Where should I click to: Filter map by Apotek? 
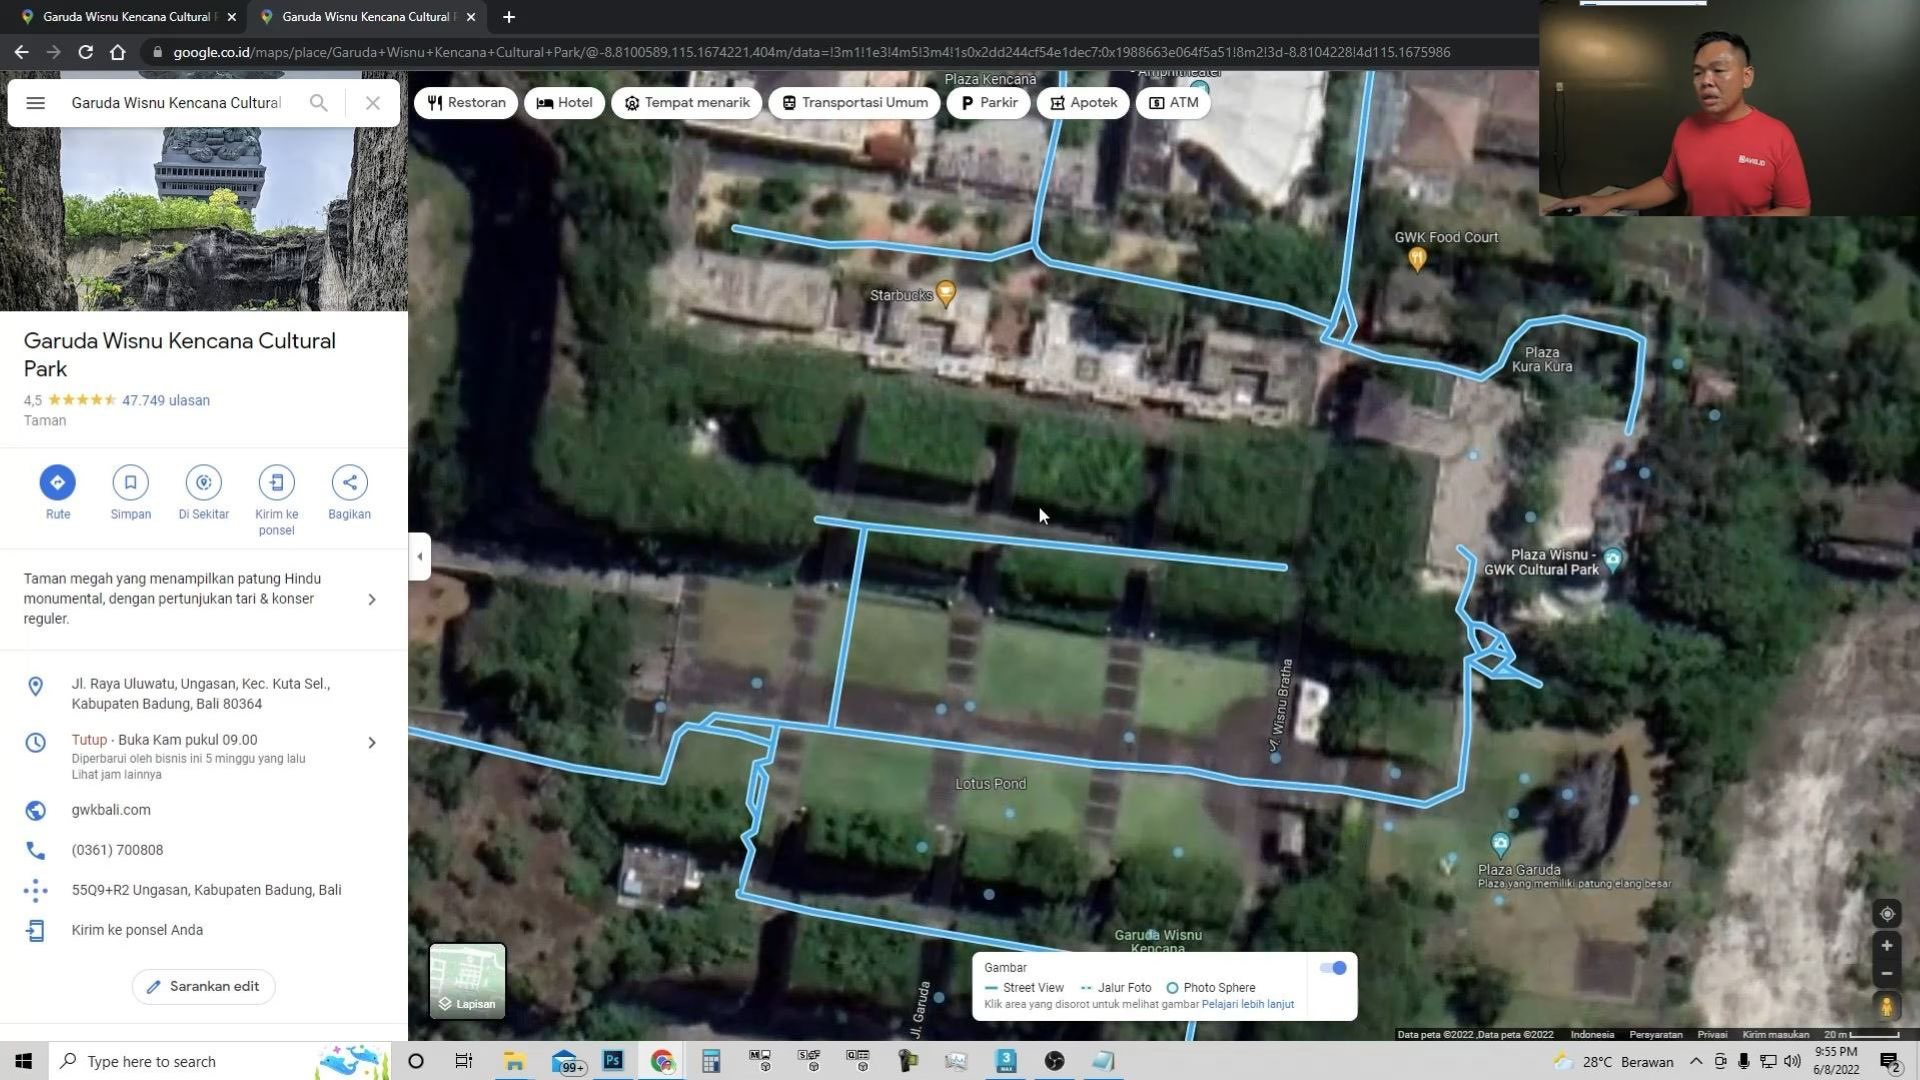1084,103
